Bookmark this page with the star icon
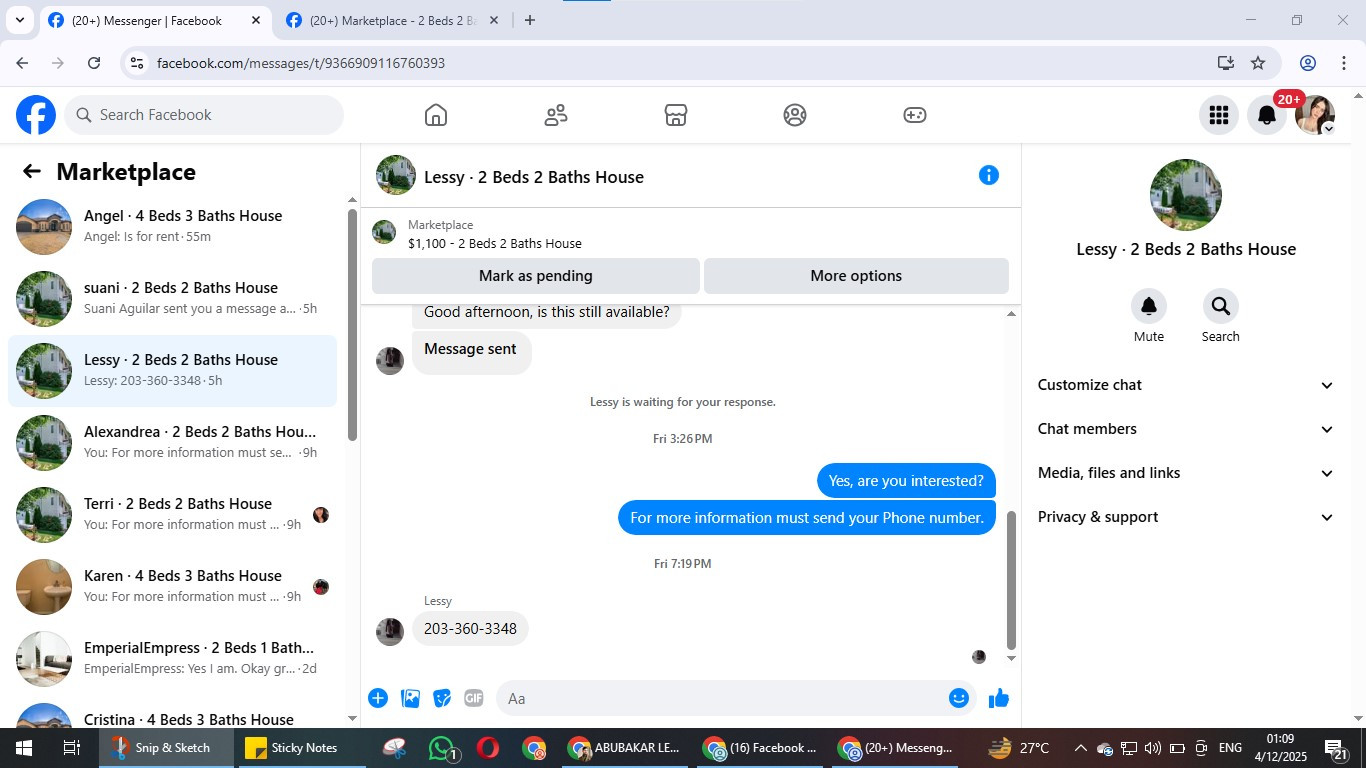This screenshot has width=1366, height=768. point(1258,63)
